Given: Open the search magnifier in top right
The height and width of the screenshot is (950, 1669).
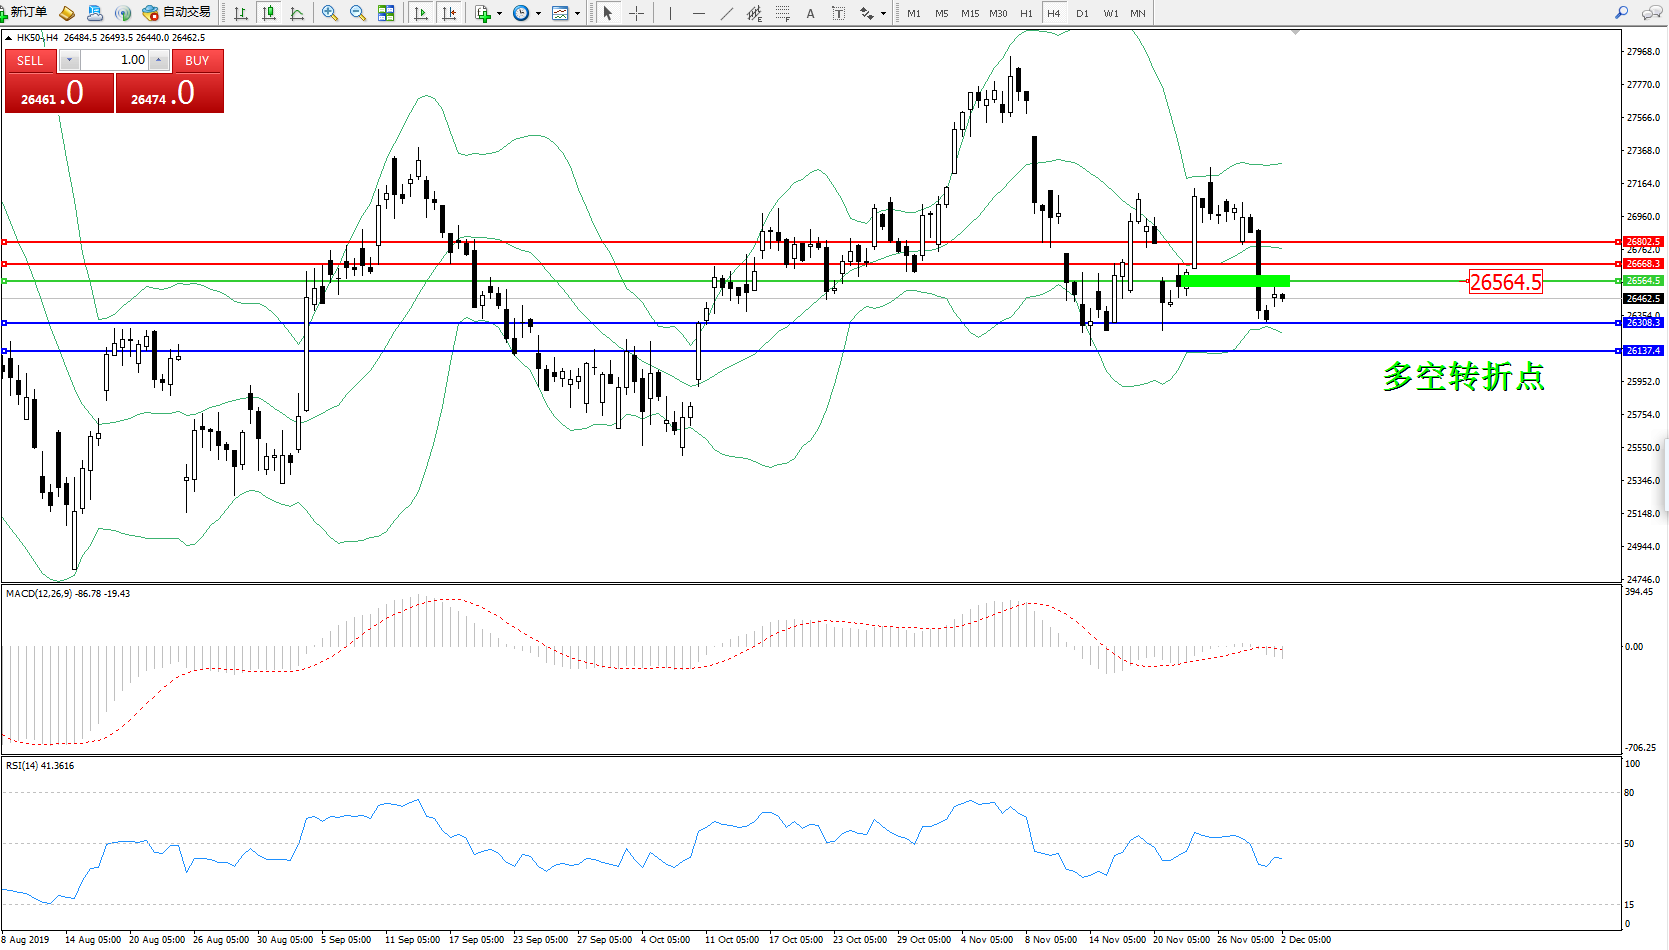Looking at the screenshot, I should [x=1621, y=13].
